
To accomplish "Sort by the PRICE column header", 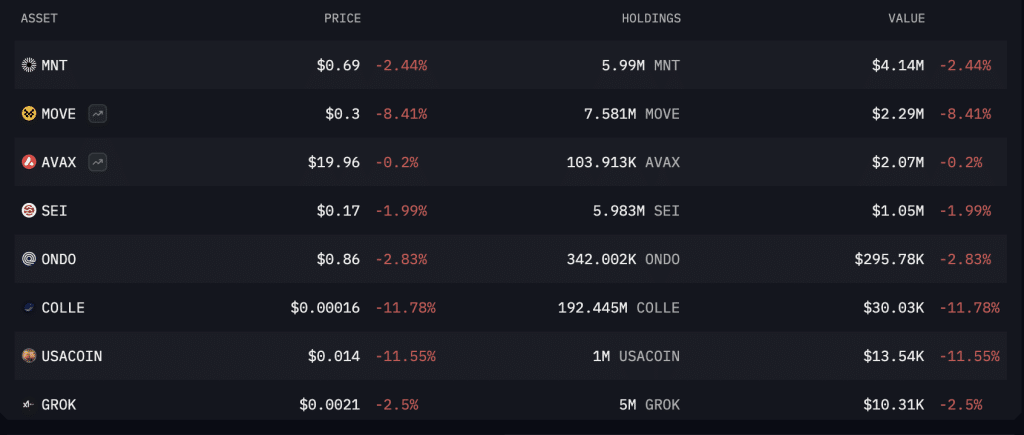I will pos(342,18).
